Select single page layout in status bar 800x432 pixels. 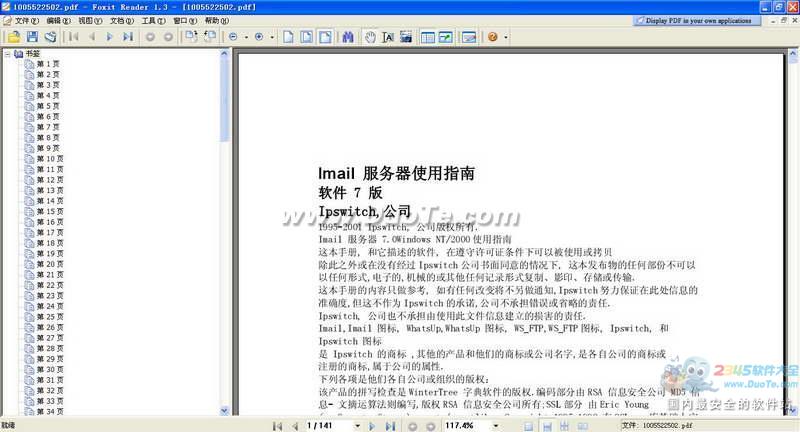point(529,426)
